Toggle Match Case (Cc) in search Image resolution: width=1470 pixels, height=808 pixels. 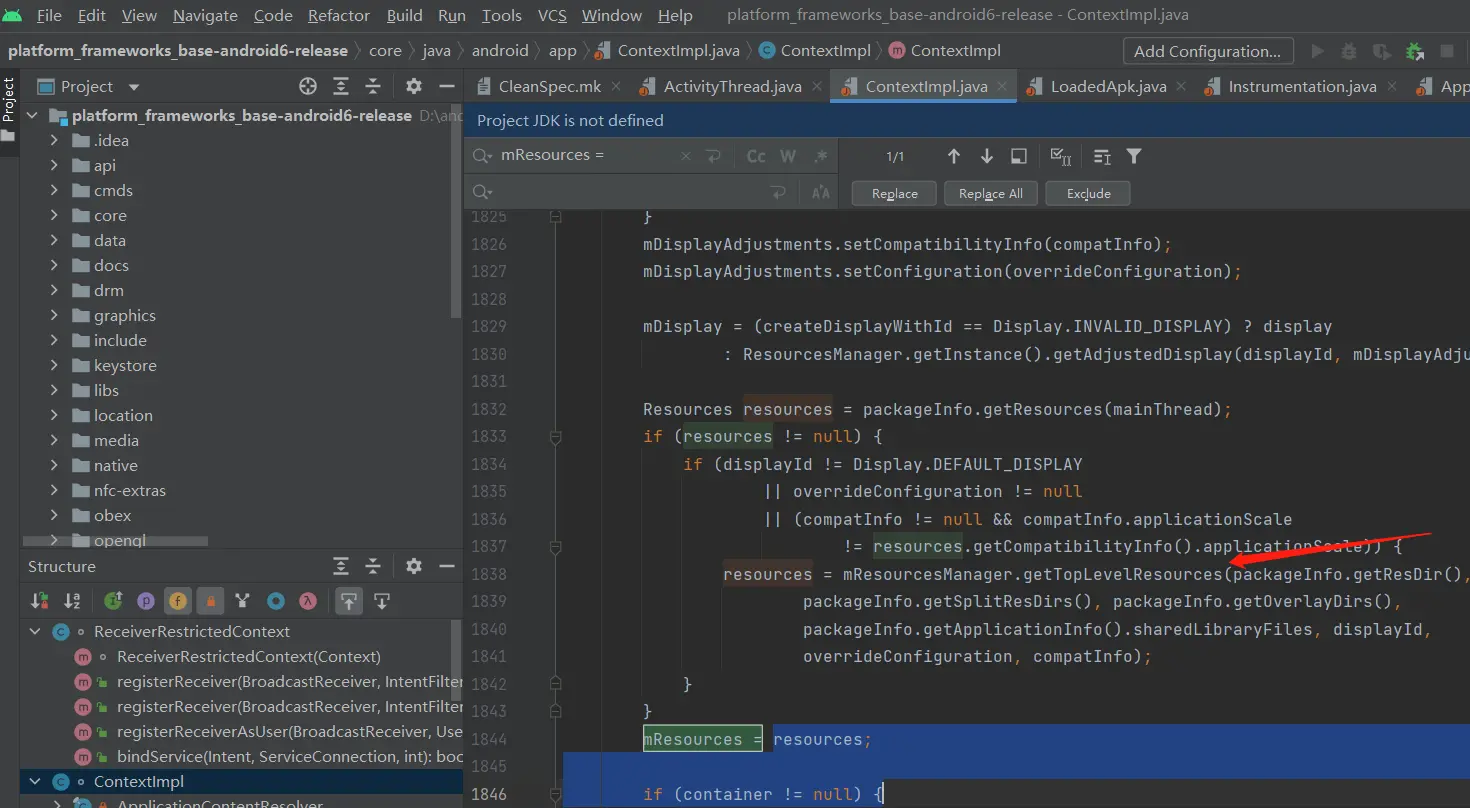click(756, 156)
